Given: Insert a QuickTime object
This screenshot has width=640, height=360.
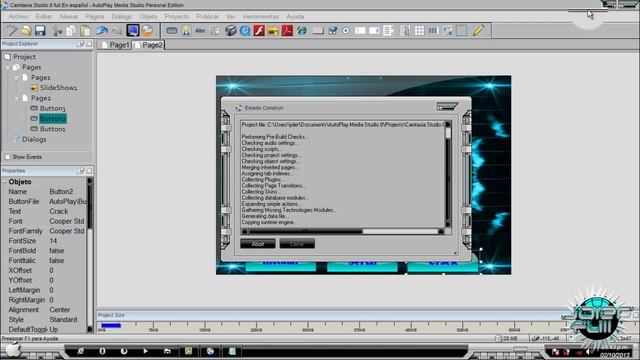Looking at the screenshot, I should [245, 31].
